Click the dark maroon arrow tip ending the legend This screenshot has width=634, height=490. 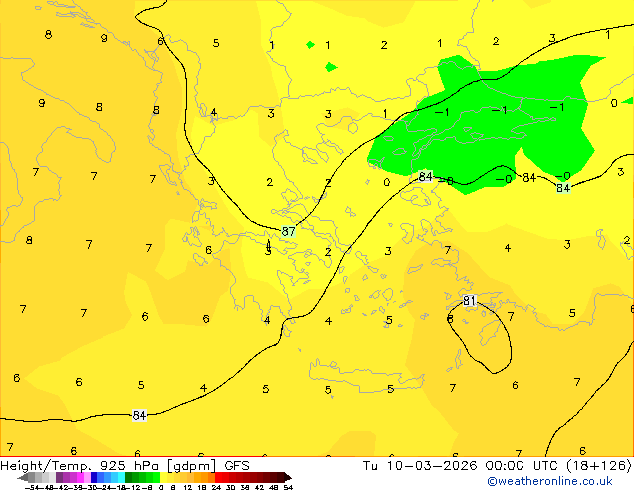[288, 477]
